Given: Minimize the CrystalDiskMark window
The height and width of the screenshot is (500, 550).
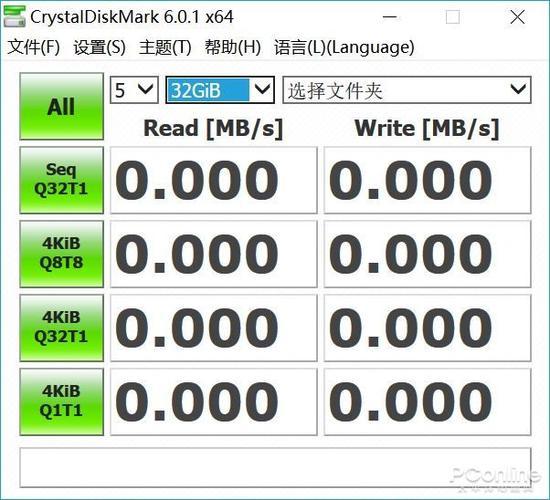Looking at the screenshot, I should click(389, 16).
